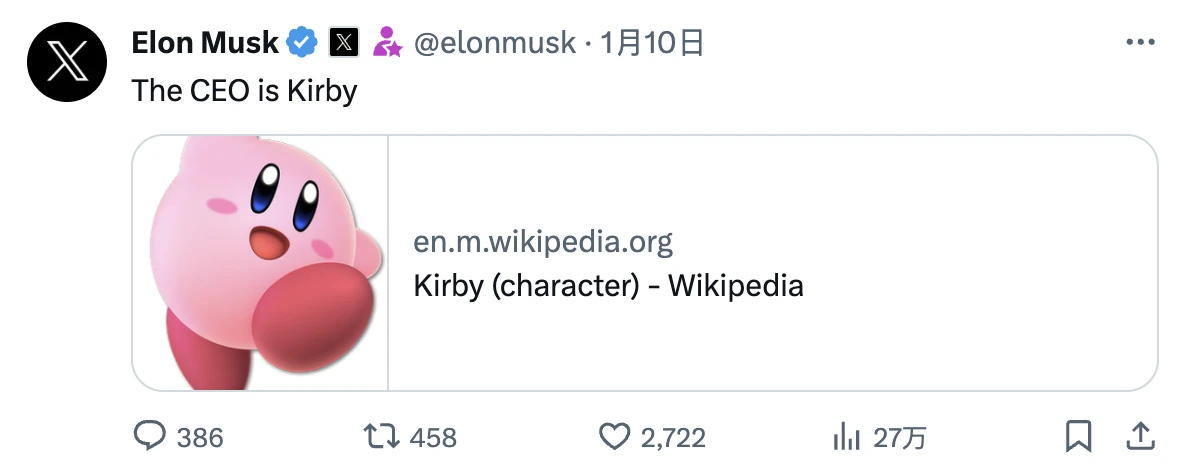Bookmark this tweet
The width and height of the screenshot is (1180, 476).
click(x=1078, y=436)
